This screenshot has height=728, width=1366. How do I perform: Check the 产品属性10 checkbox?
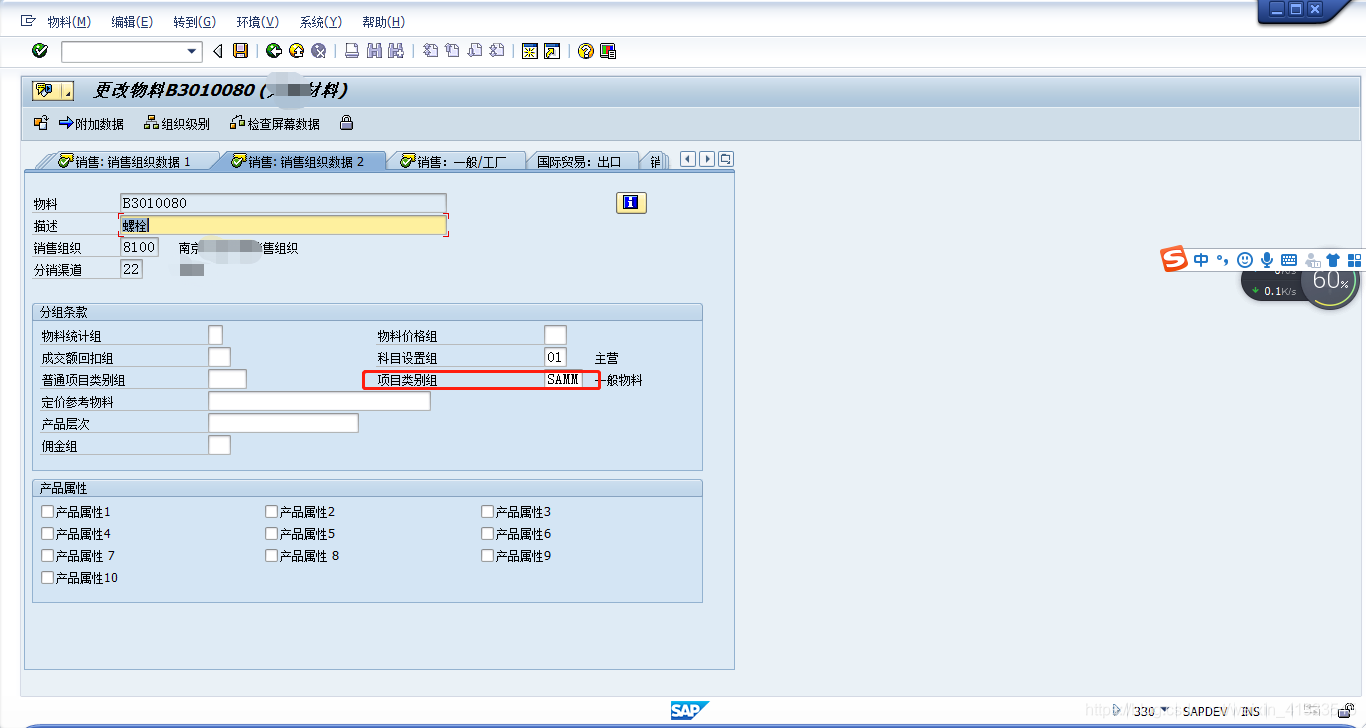[48, 577]
